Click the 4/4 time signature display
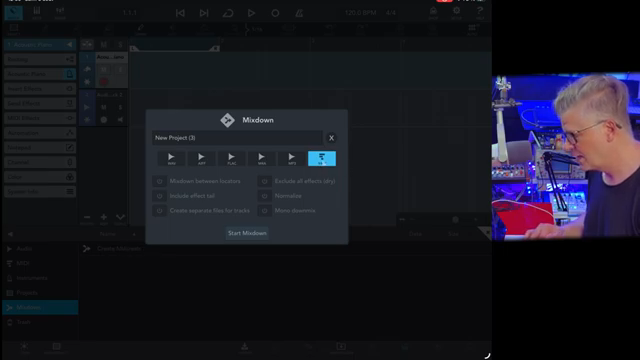This screenshot has width=640, height=360. click(x=391, y=13)
